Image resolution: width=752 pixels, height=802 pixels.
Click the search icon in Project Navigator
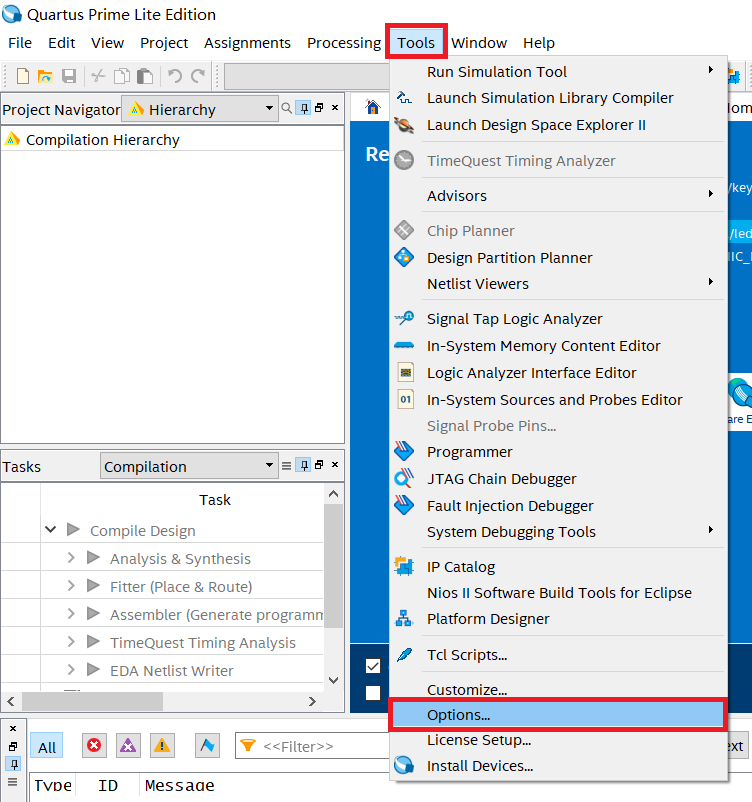point(287,108)
